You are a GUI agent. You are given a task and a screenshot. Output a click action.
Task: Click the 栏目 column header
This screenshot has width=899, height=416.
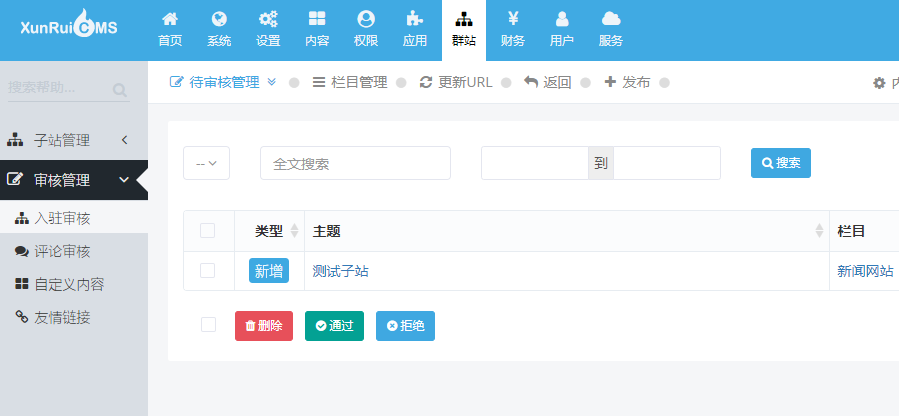click(851, 231)
